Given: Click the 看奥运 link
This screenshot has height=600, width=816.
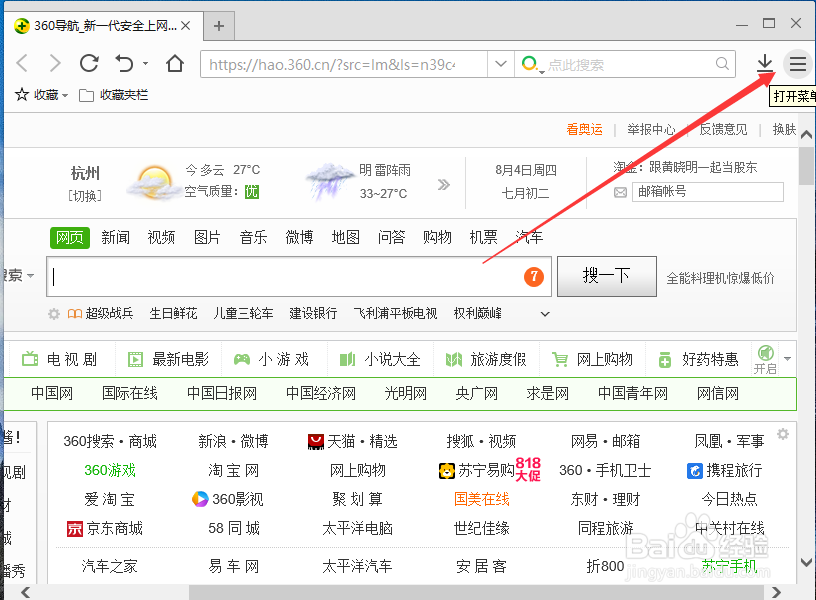Looking at the screenshot, I should click(x=584, y=129).
